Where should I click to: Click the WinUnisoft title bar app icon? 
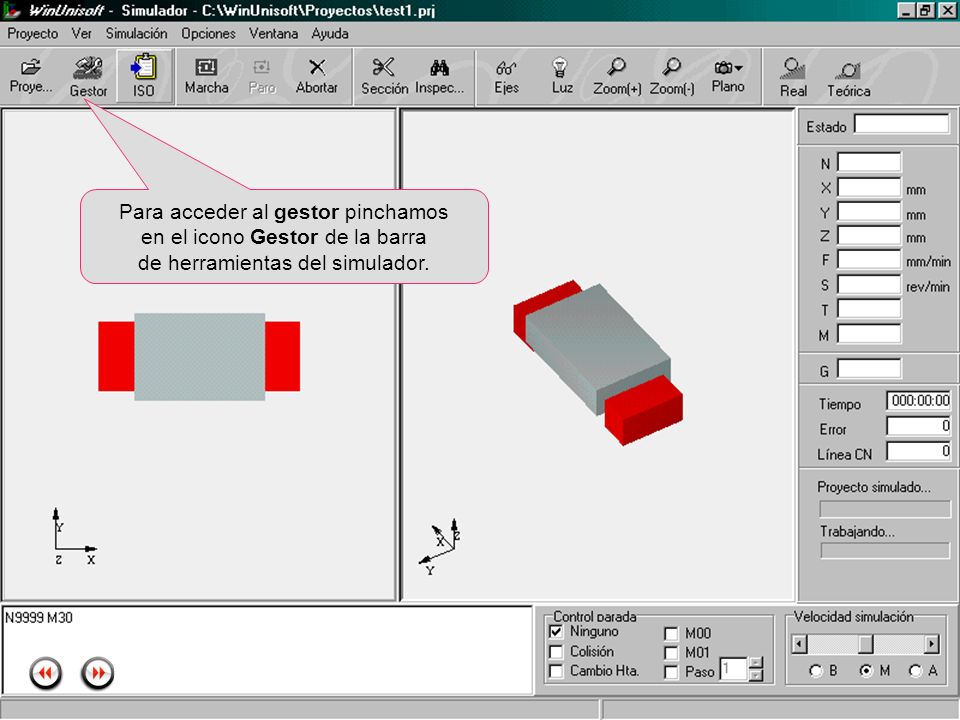pyautogui.click(x=11, y=10)
